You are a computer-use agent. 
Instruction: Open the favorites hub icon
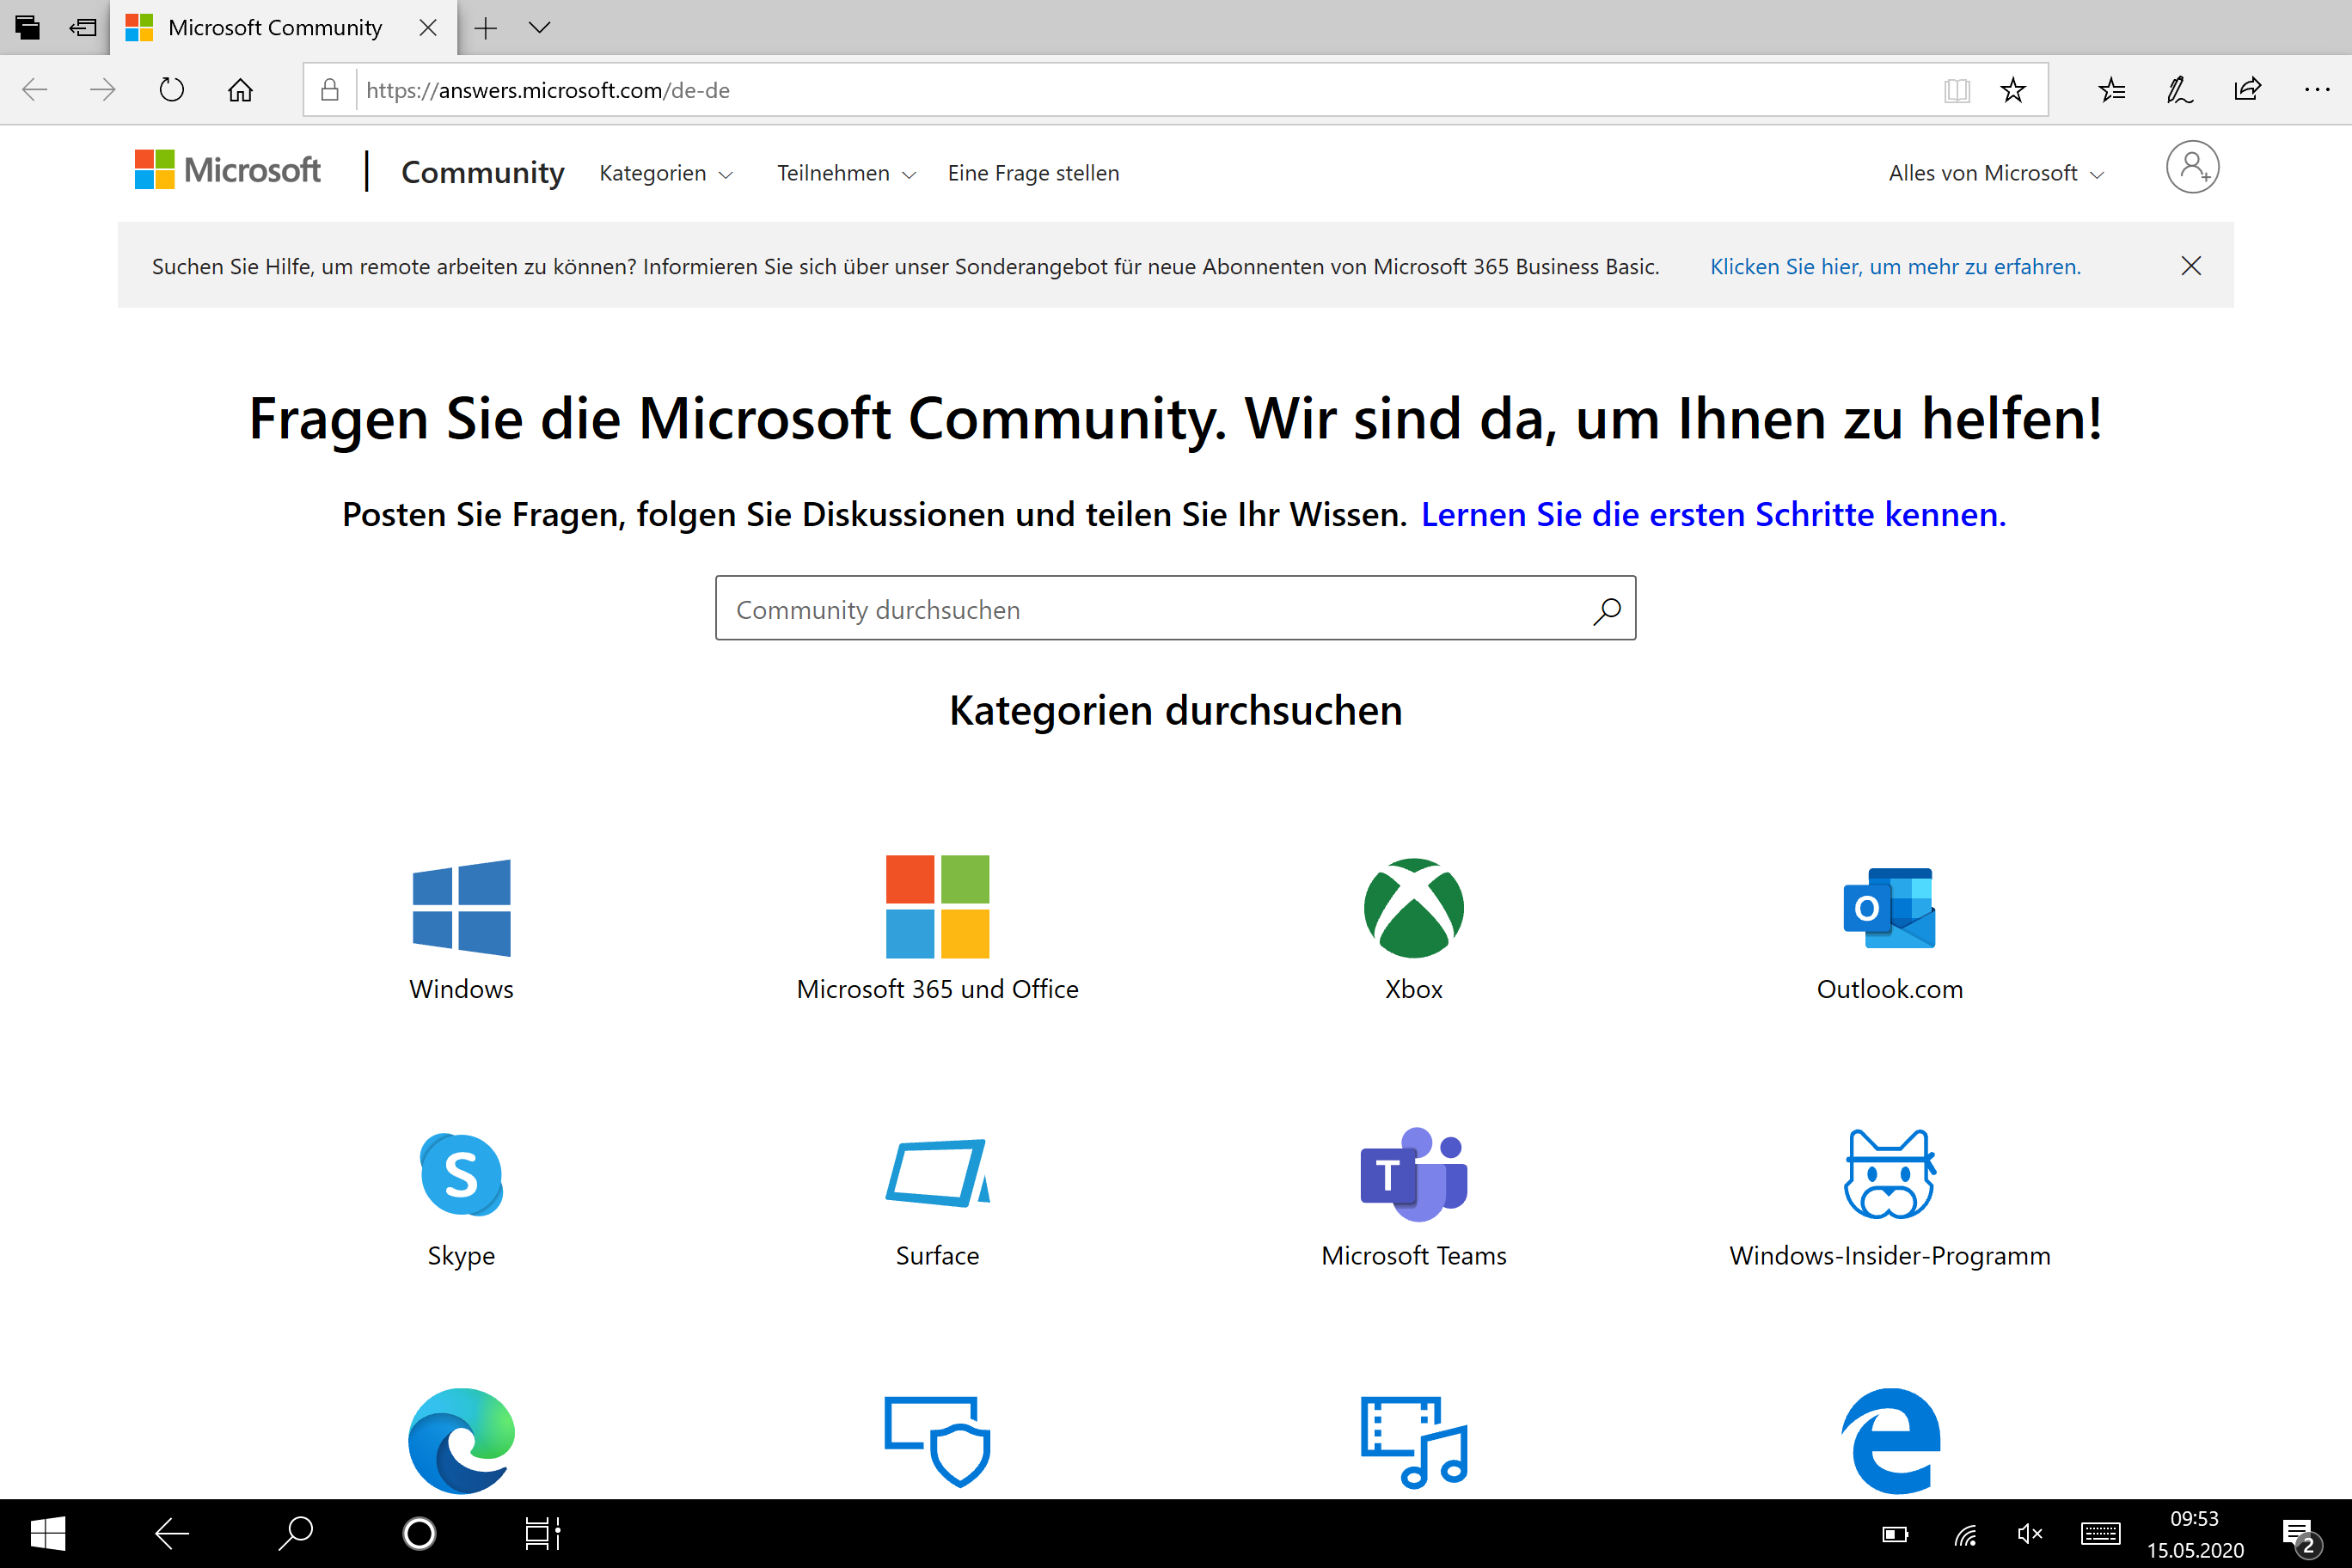coord(2111,90)
